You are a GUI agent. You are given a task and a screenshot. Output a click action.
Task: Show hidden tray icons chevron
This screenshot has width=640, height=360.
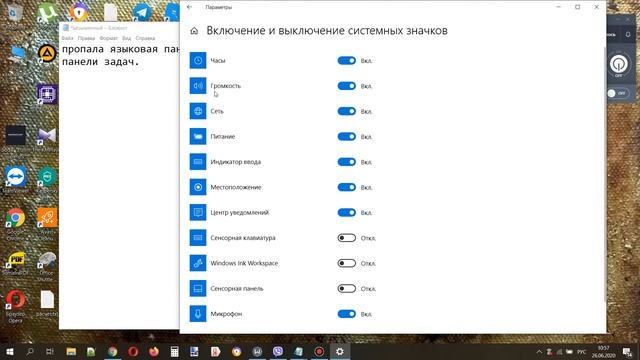click(539, 352)
